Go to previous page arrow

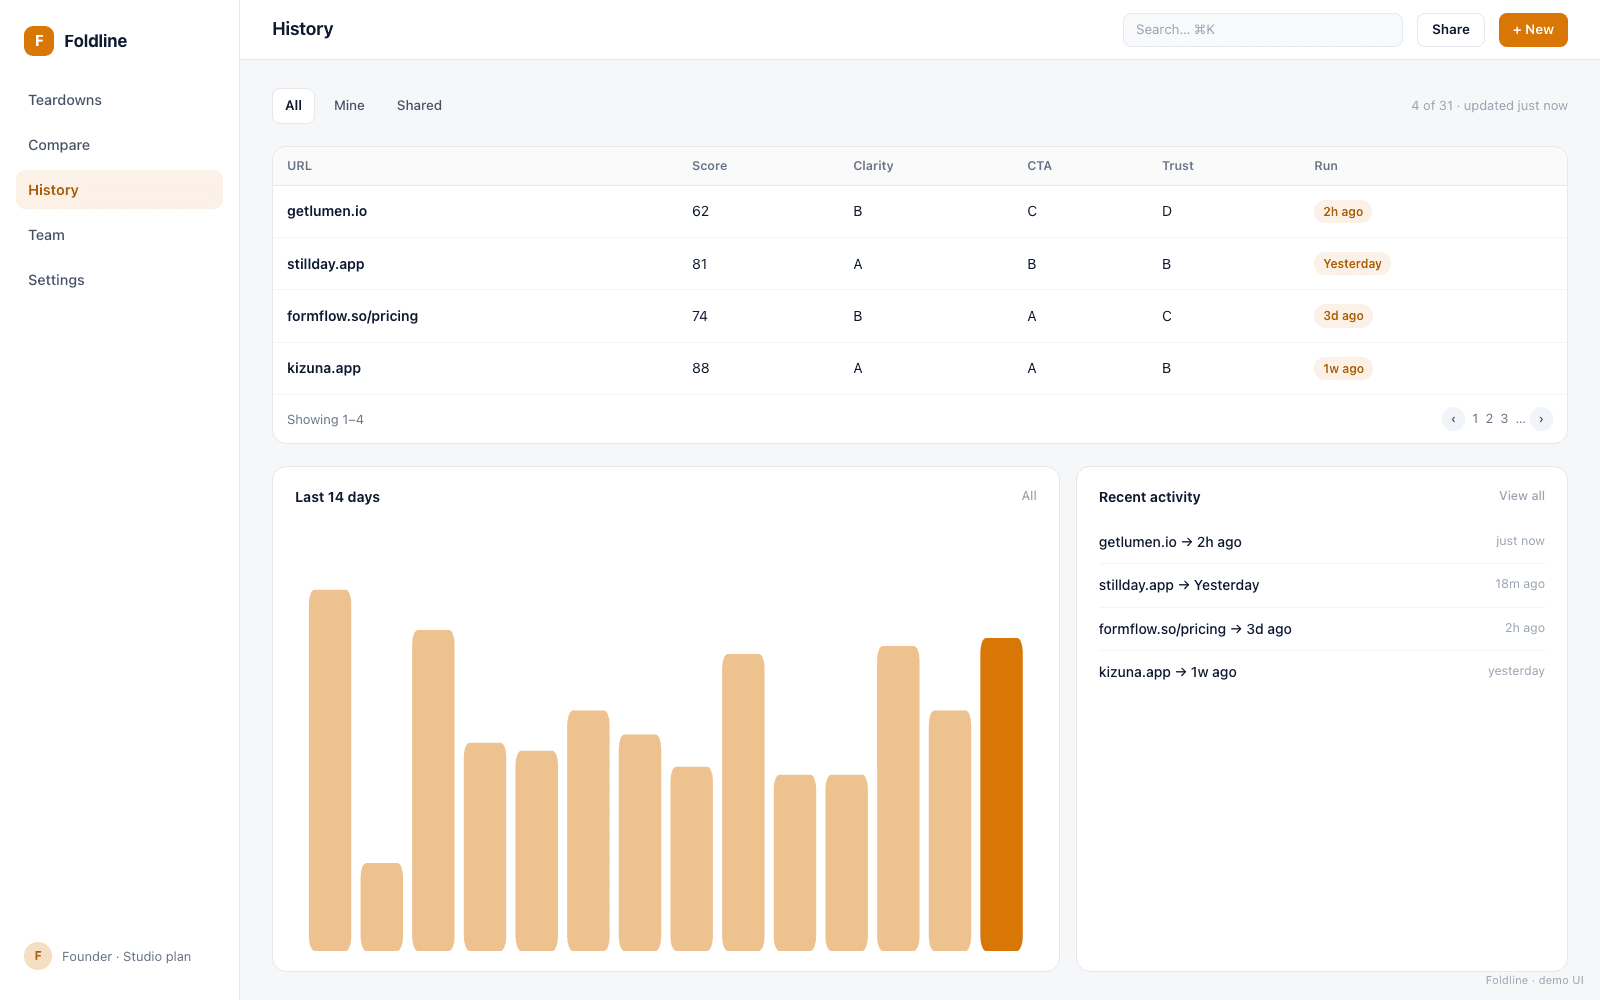[1453, 419]
